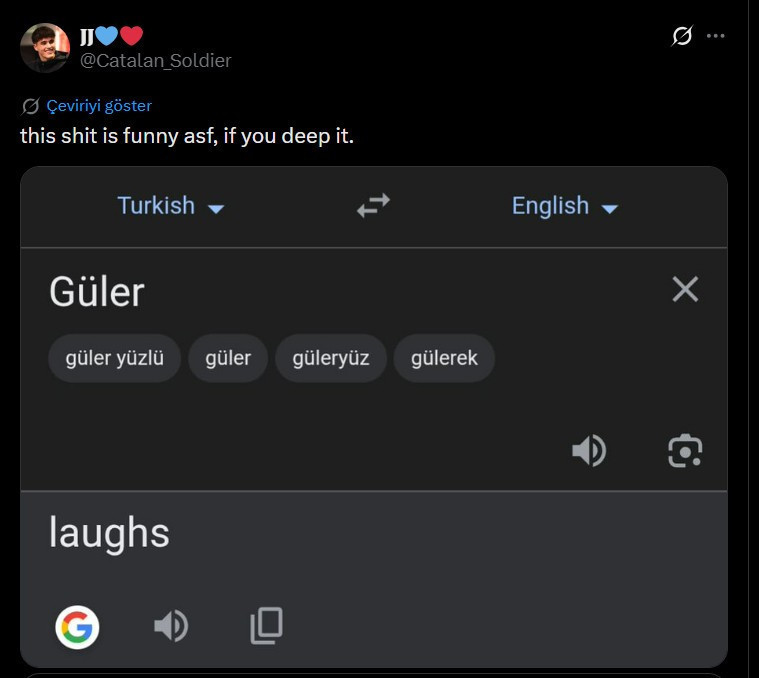The width and height of the screenshot is (759, 678).
Task: Open the English target language dropdown
Action: point(565,206)
